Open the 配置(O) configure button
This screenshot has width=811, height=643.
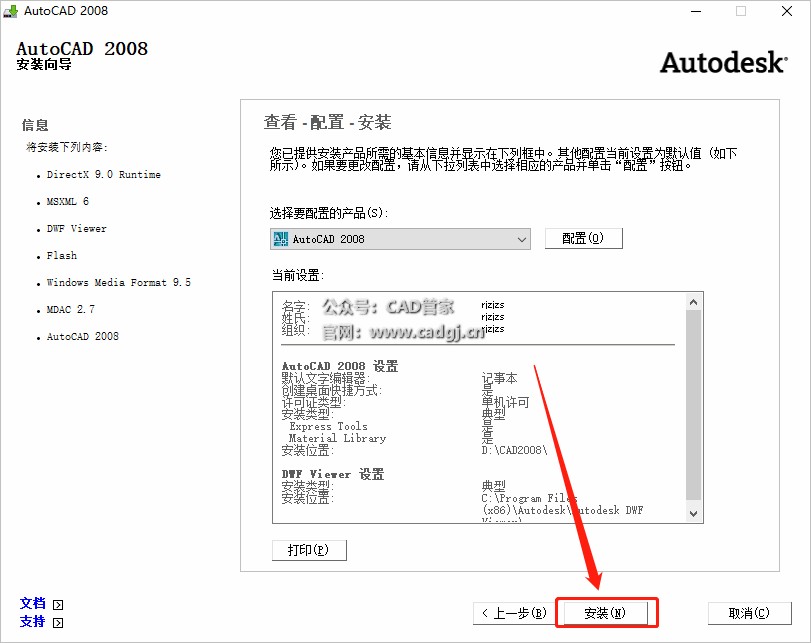[x=583, y=238]
